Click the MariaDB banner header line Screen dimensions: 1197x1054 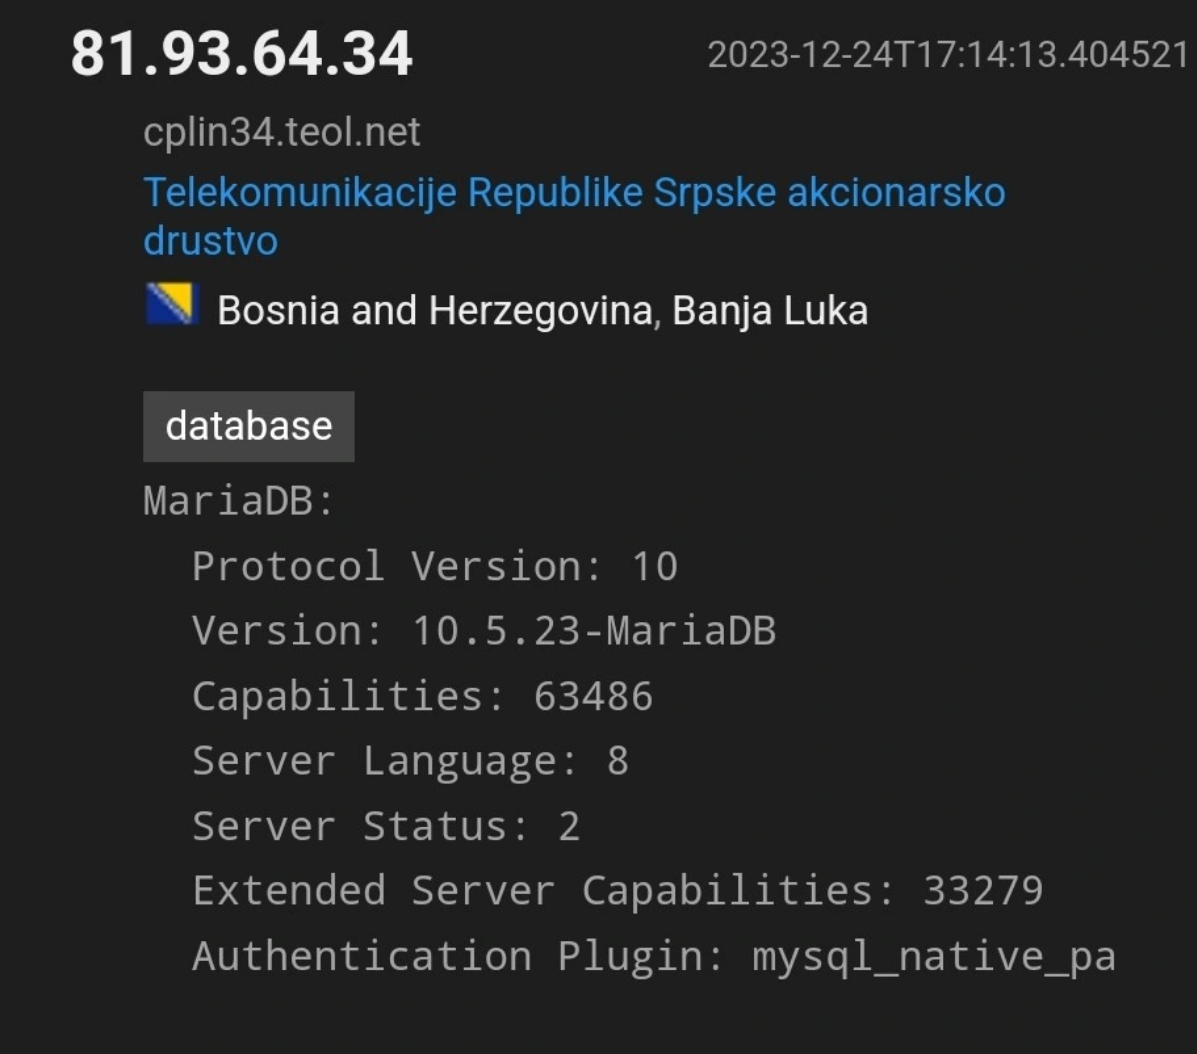pos(239,501)
